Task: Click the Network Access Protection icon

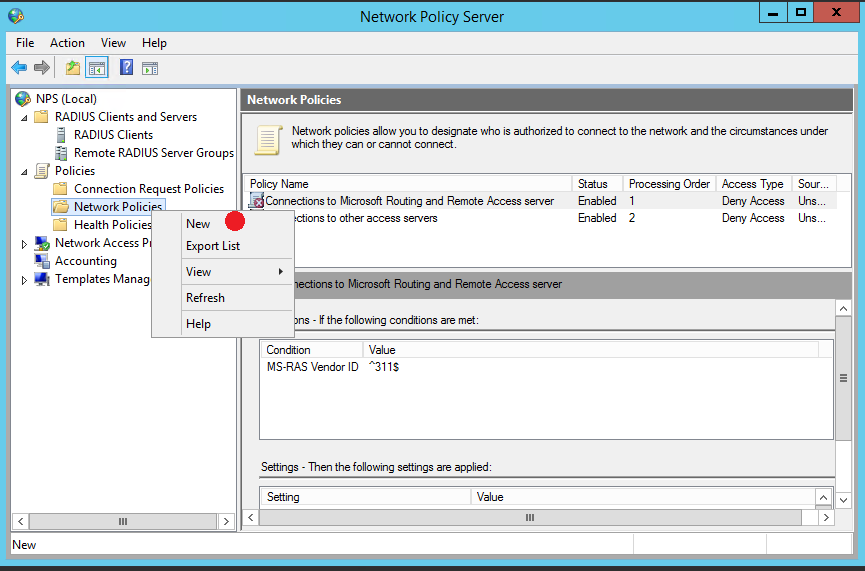Action: tap(42, 243)
